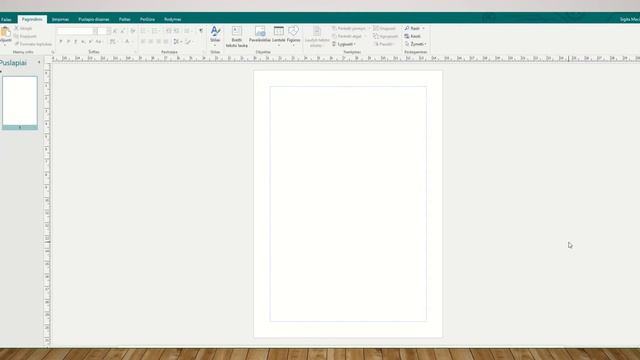Collapse the Puslapiai navigation pane

coord(39,62)
